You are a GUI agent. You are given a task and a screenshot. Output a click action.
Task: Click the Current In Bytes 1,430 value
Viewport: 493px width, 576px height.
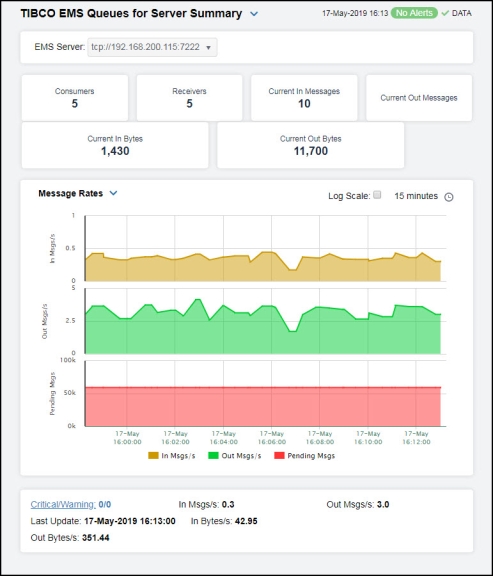(115, 151)
